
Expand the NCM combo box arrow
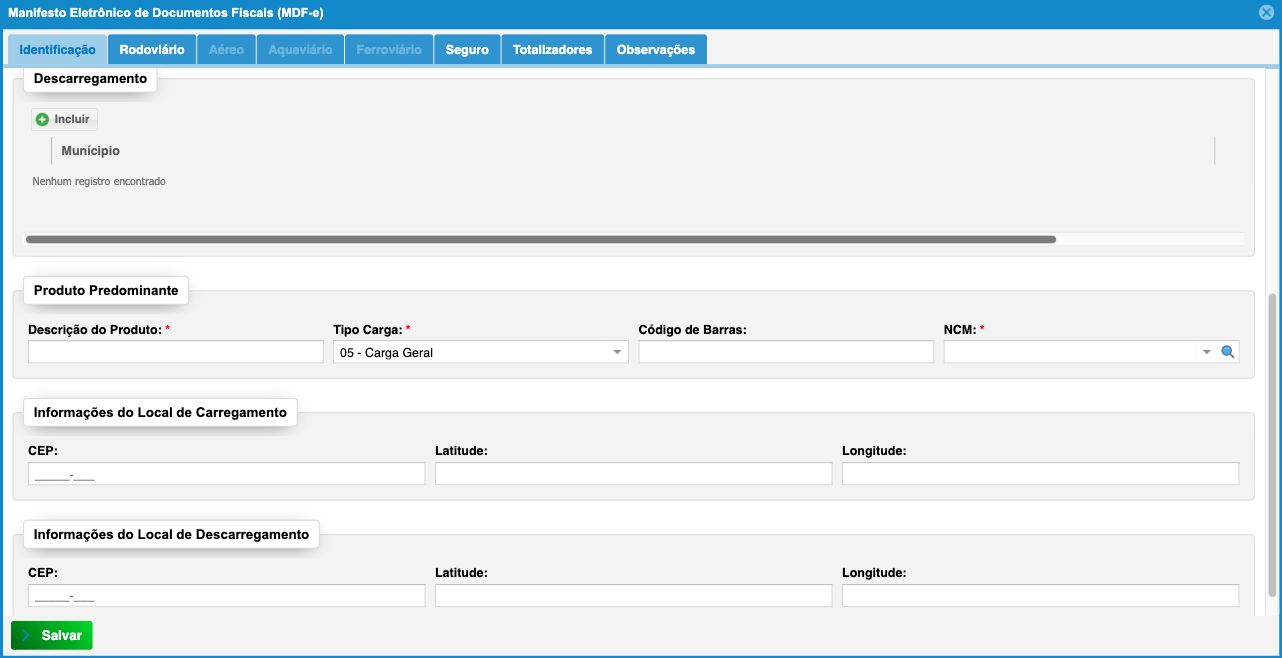pyautogui.click(x=1207, y=352)
